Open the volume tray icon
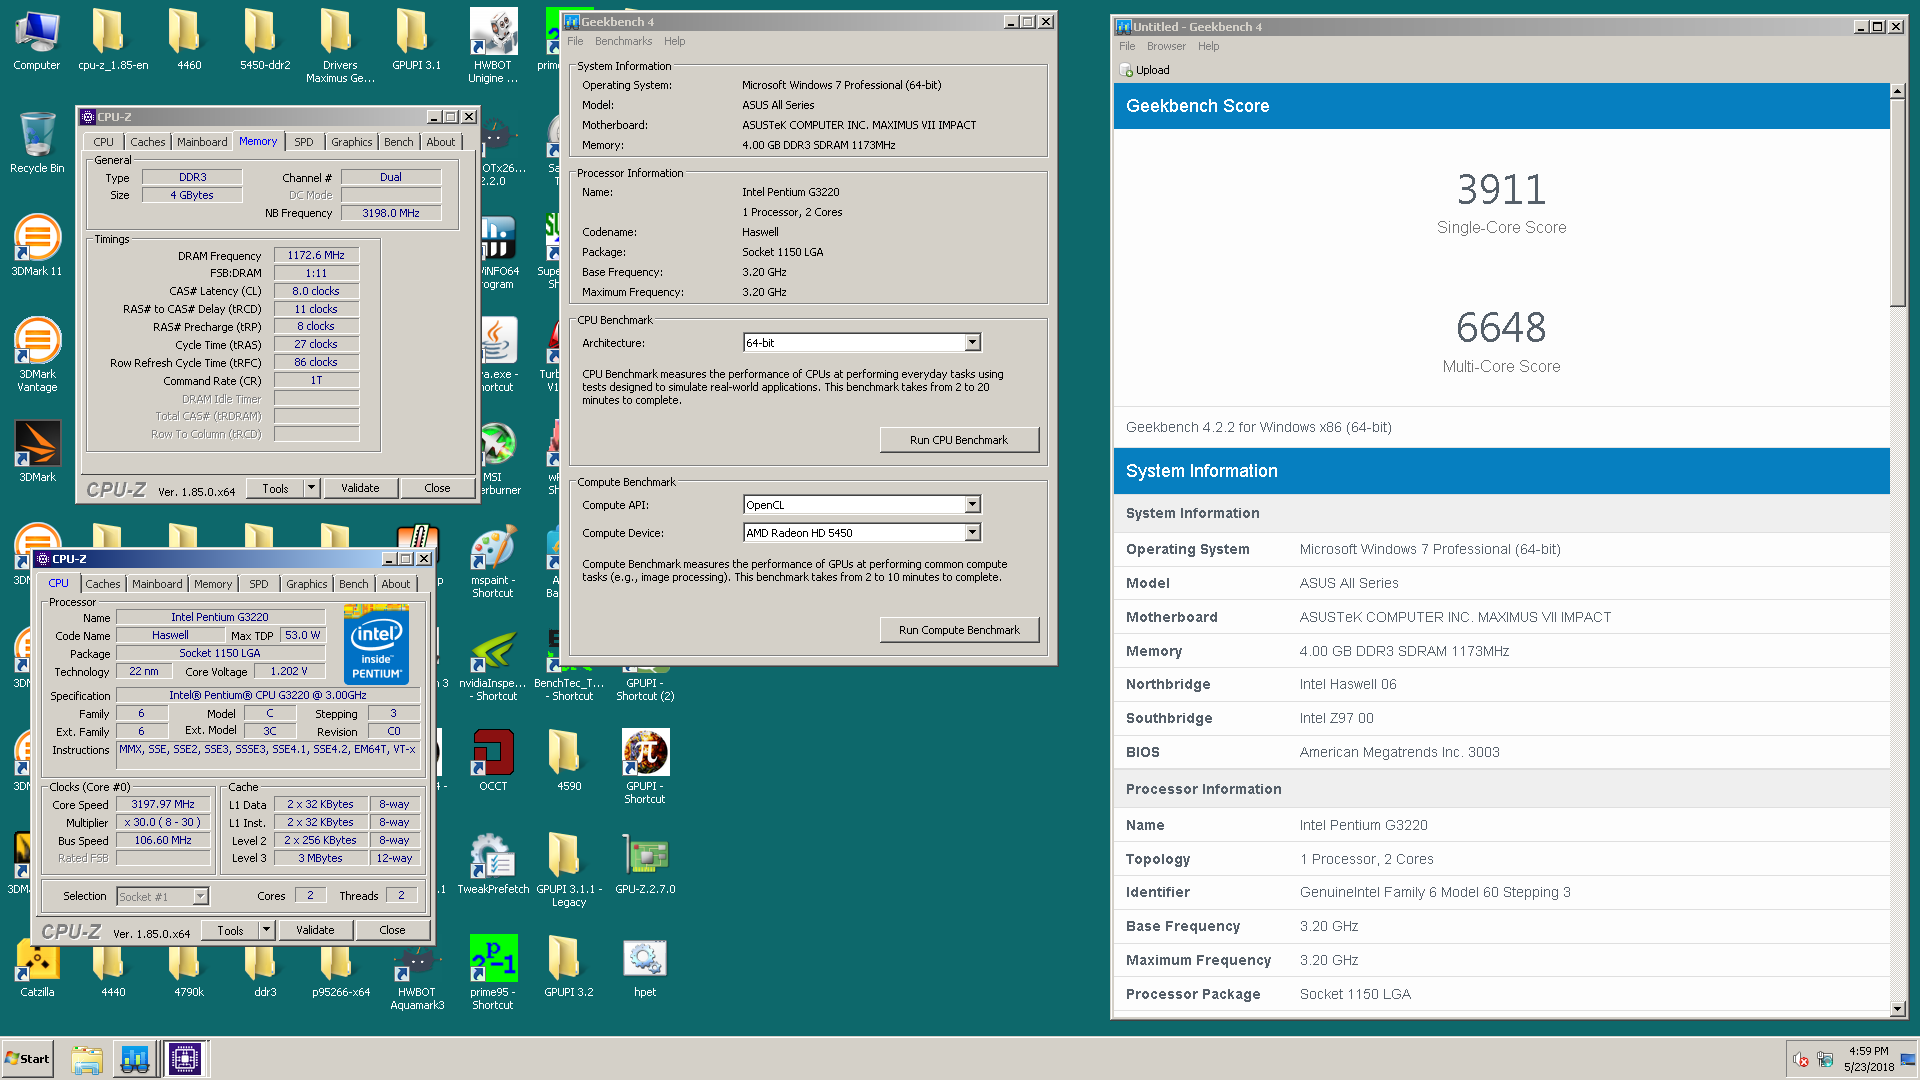The height and width of the screenshot is (1080, 1920). point(1800,1059)
